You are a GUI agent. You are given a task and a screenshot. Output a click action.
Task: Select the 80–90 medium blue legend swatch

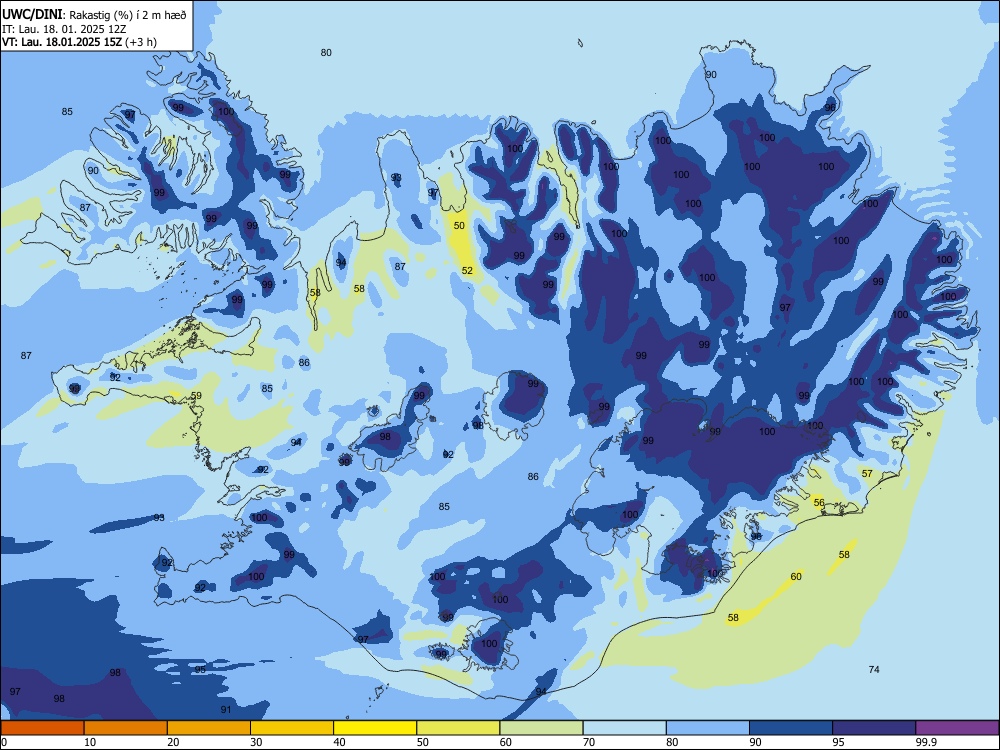pos(708,728)
